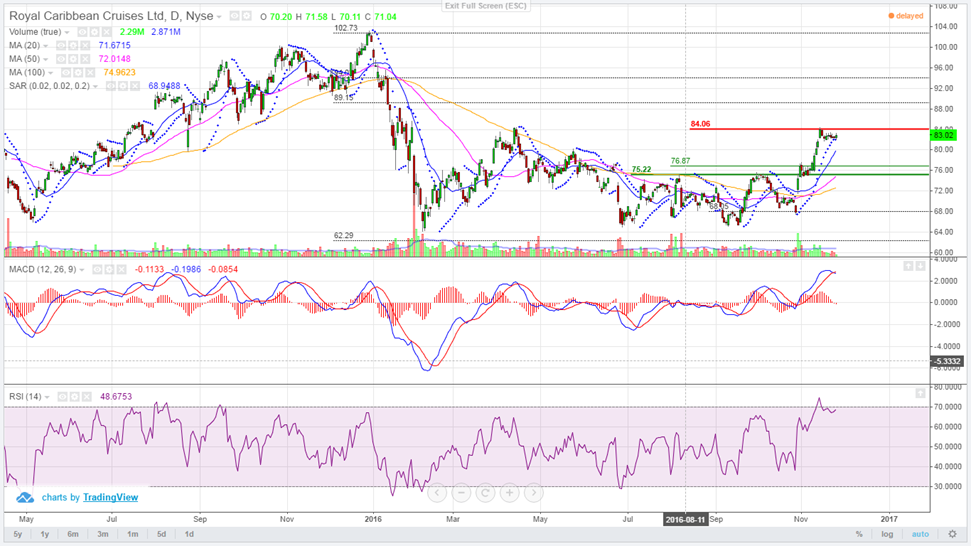Image resolution: width=971 pixels, height=546 pixels.
Task: Open MA (50) format settings
Action: [73, 59]
